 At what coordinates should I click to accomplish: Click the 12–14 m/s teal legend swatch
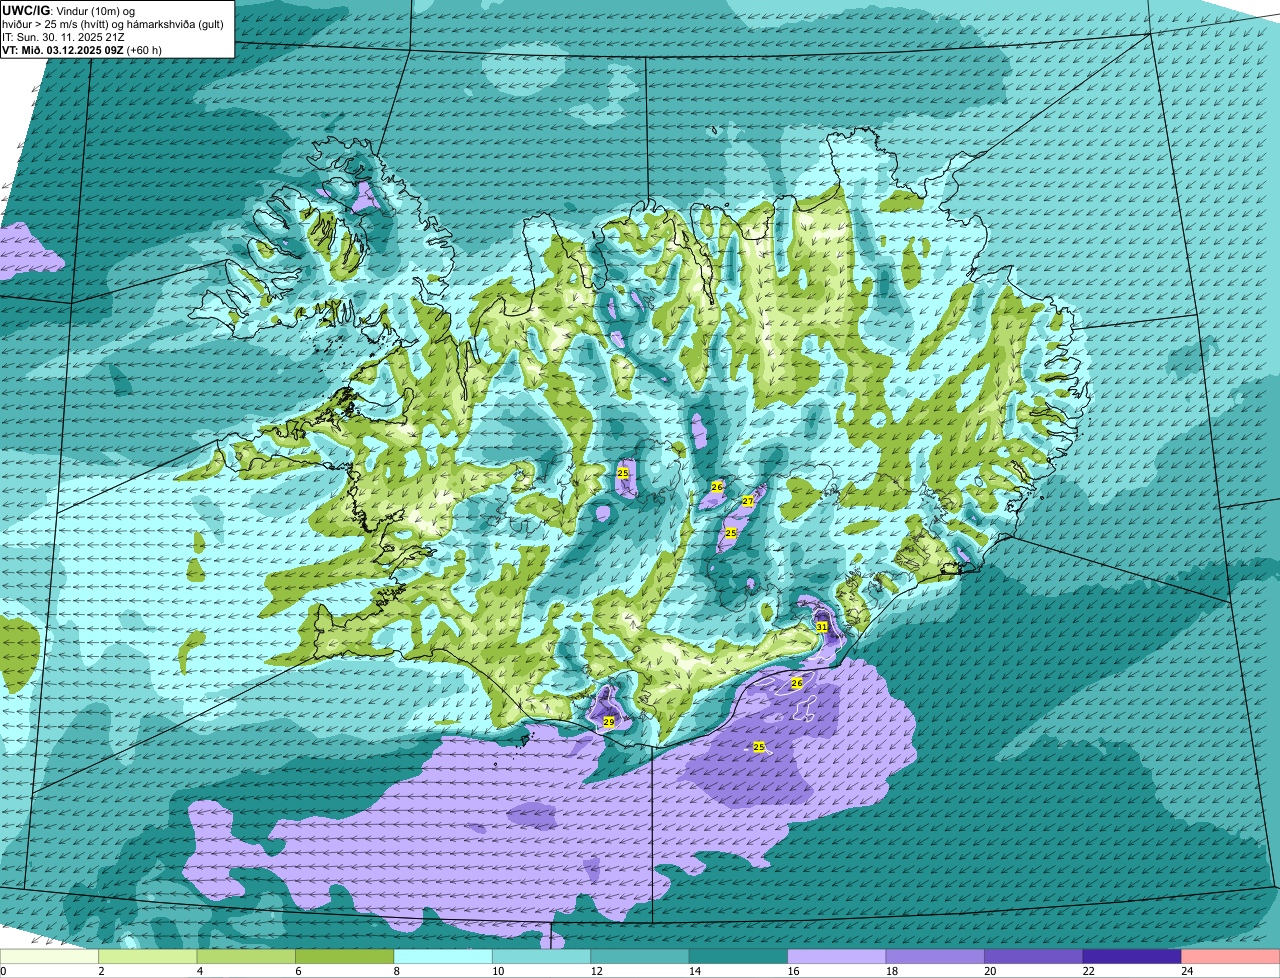coord(640,957)
